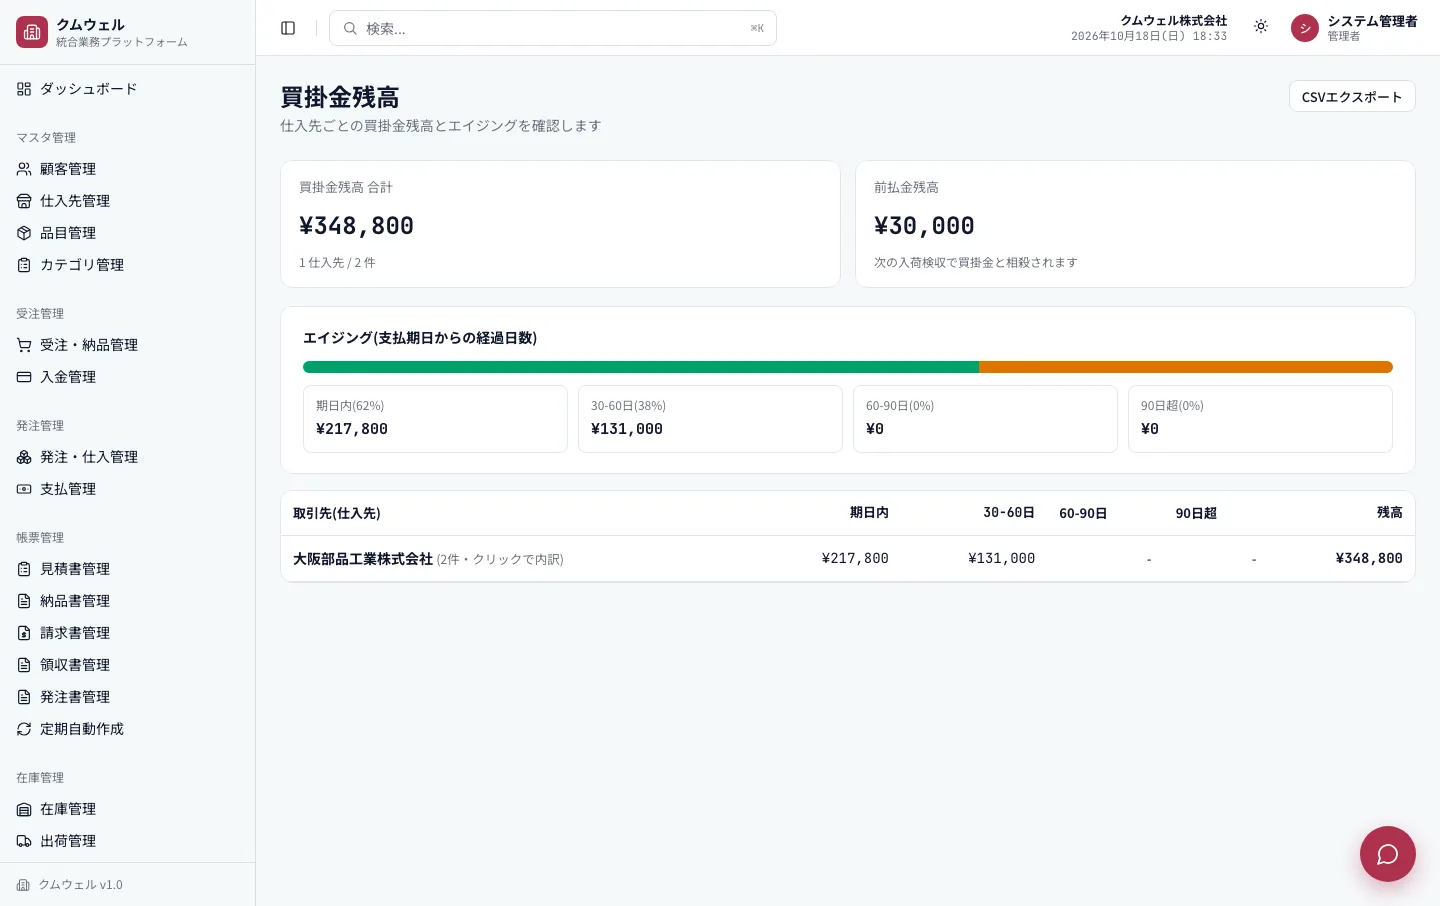Click the 見積書管理 document icon
The image size is (1440, 906).
click(x=24, y=569)
